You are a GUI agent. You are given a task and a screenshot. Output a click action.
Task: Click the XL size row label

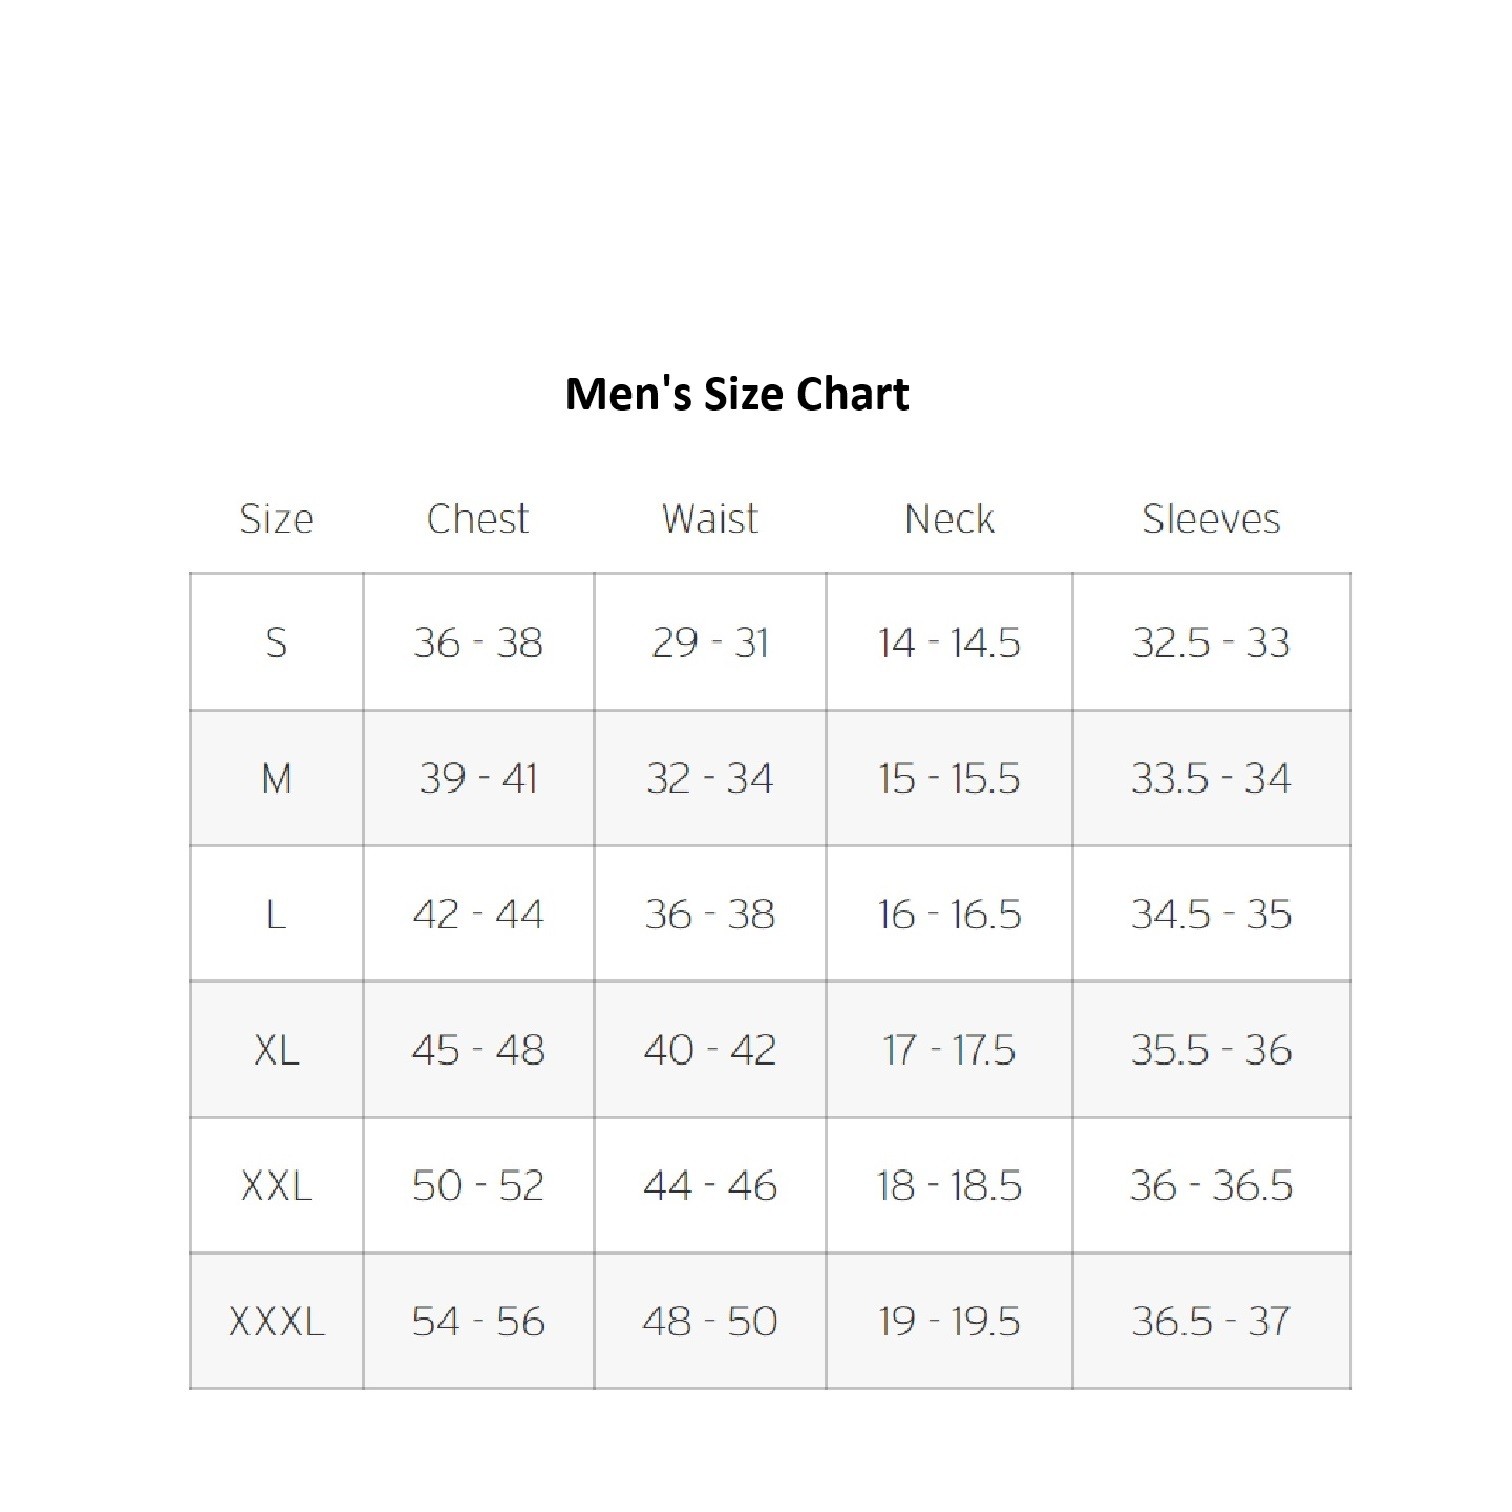[276, 1050]
